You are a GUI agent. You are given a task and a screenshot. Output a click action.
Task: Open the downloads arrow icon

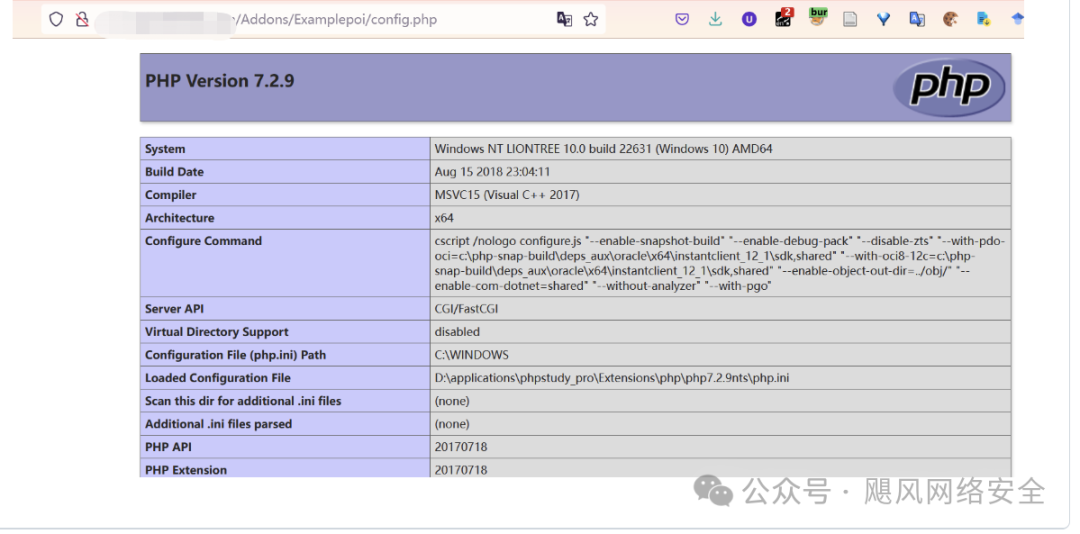tap(716, 19)
